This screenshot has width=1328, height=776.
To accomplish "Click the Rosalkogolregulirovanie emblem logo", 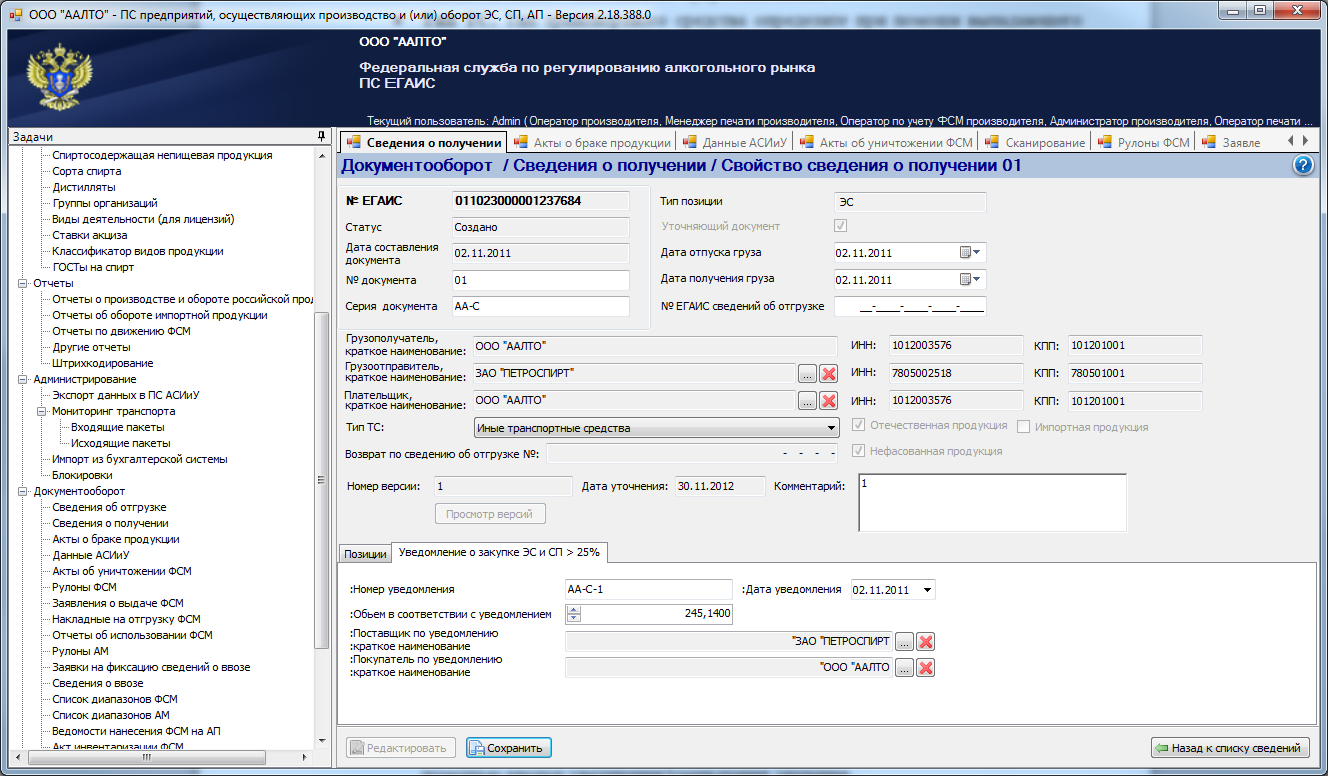I will 60,76.
